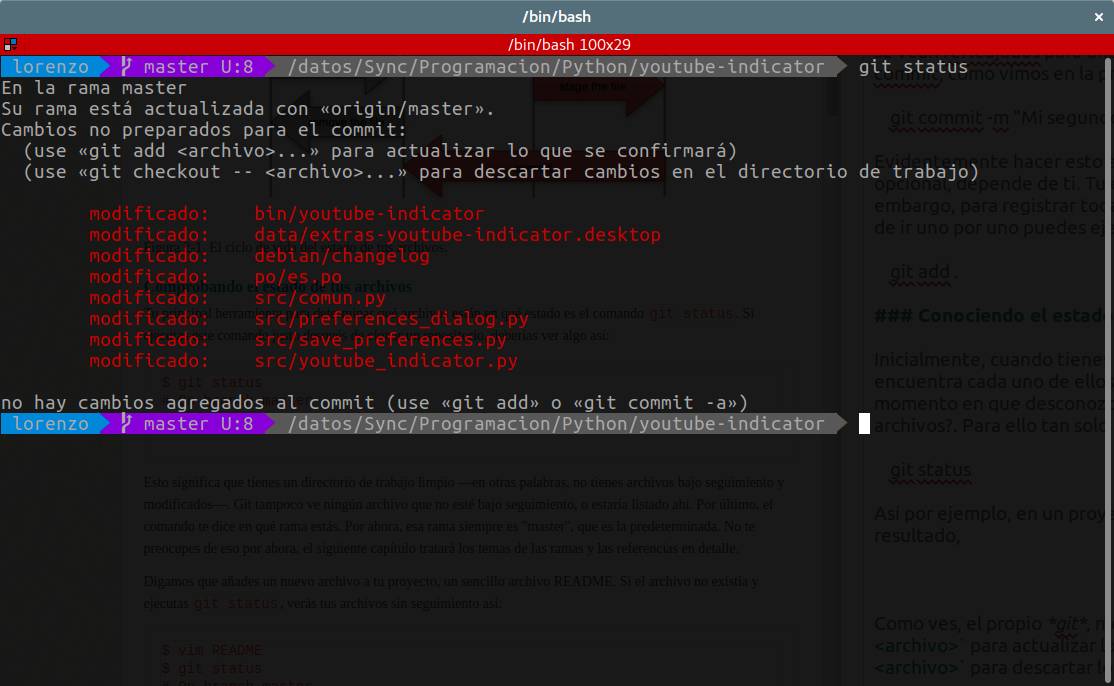This screenshot has height=686, width=1114.
Task: Click the branch icon on the last prompt line
Action: [126, 423]
